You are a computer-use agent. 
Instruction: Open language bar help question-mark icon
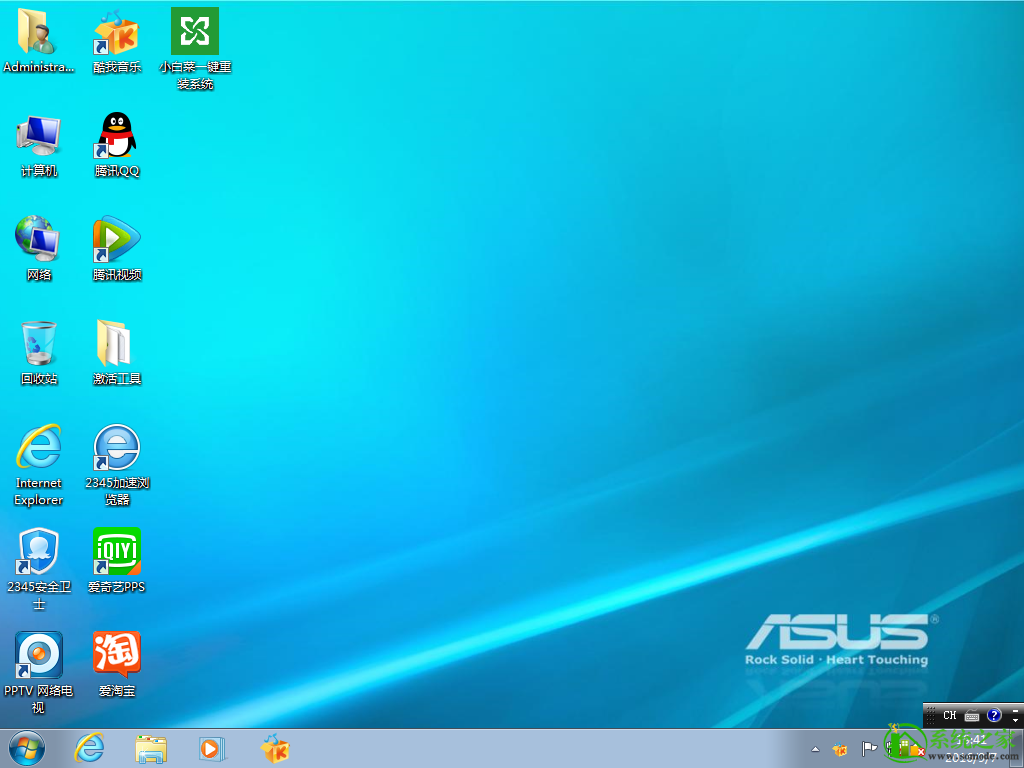tap(994, 716)
